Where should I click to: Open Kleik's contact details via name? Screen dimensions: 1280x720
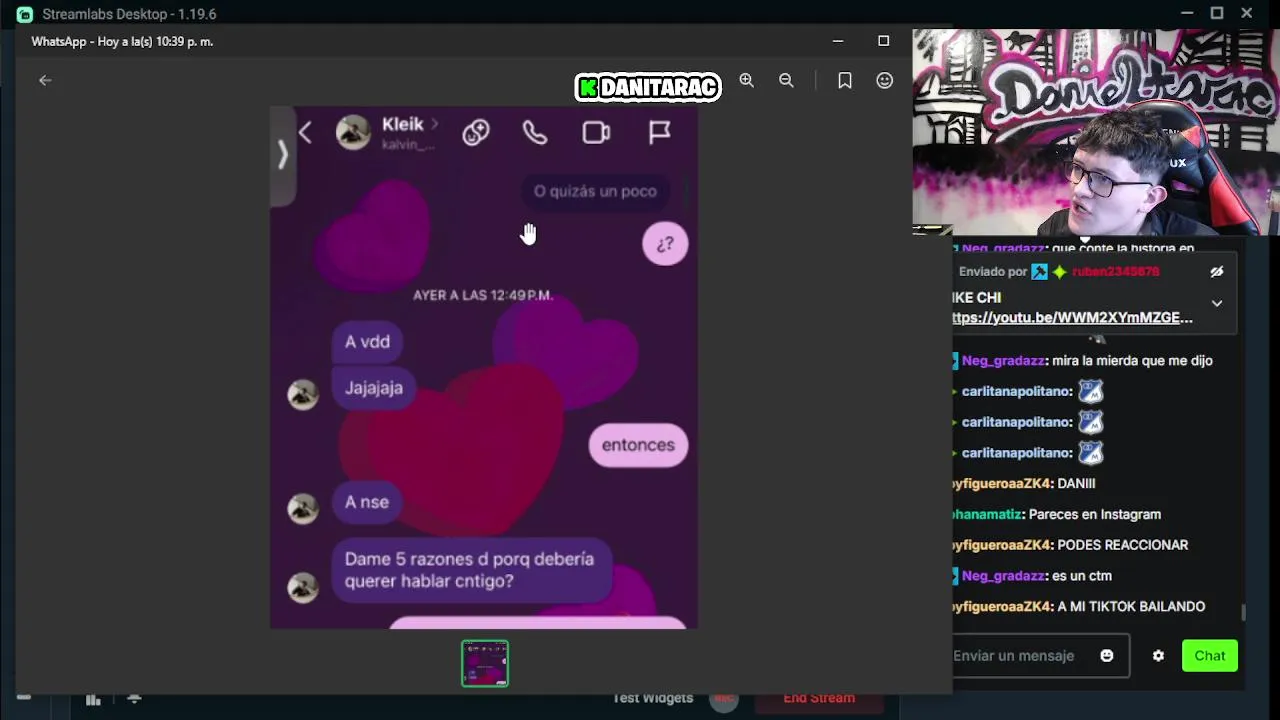[x=409, y=125]
